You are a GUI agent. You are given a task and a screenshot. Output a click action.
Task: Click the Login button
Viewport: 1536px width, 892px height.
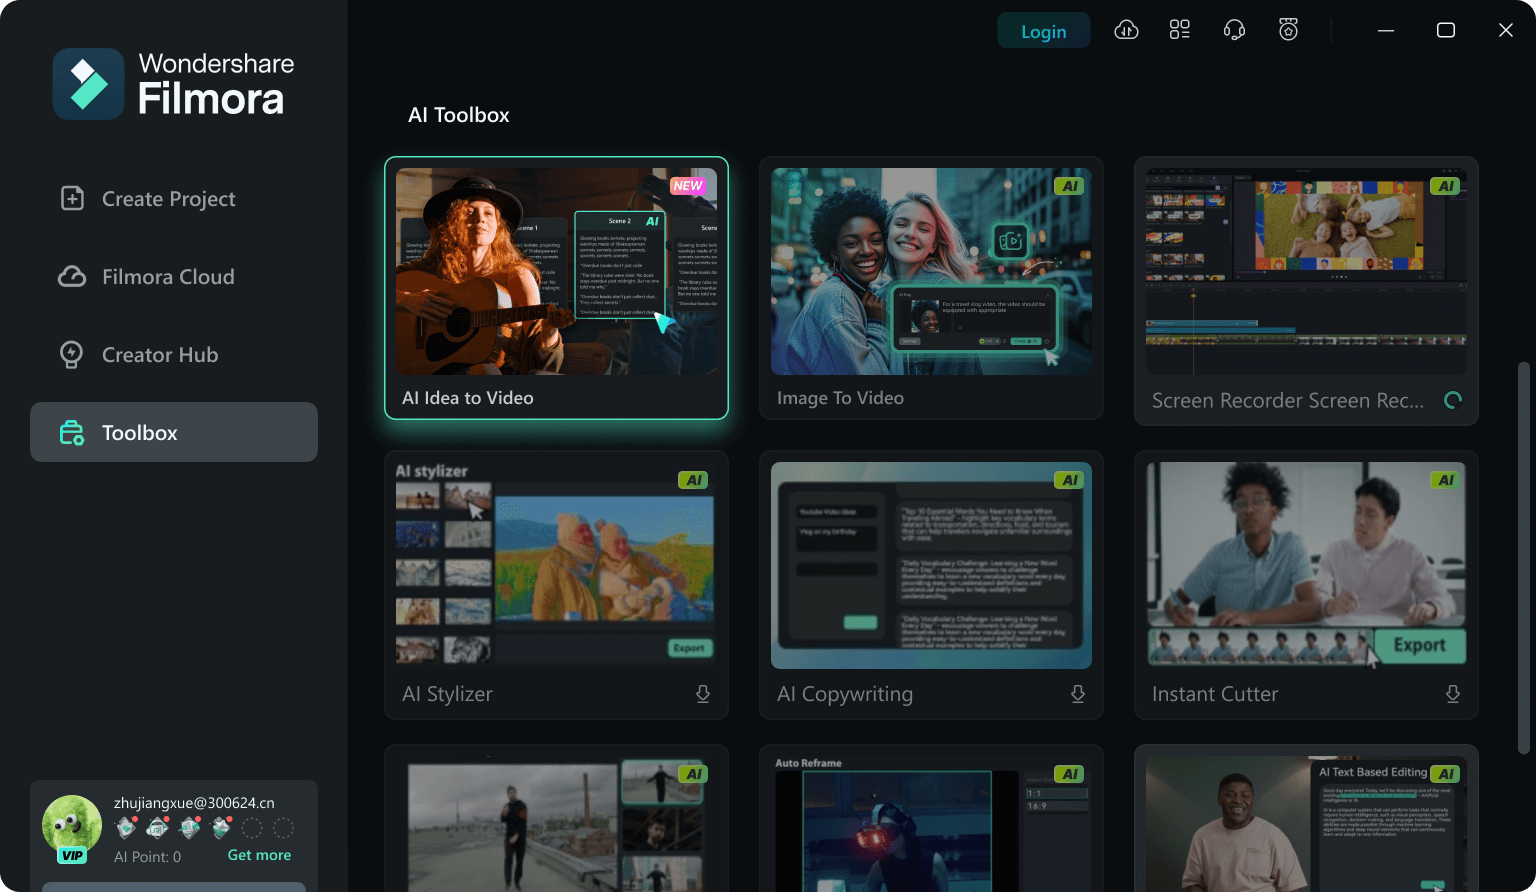[1044, 31]
